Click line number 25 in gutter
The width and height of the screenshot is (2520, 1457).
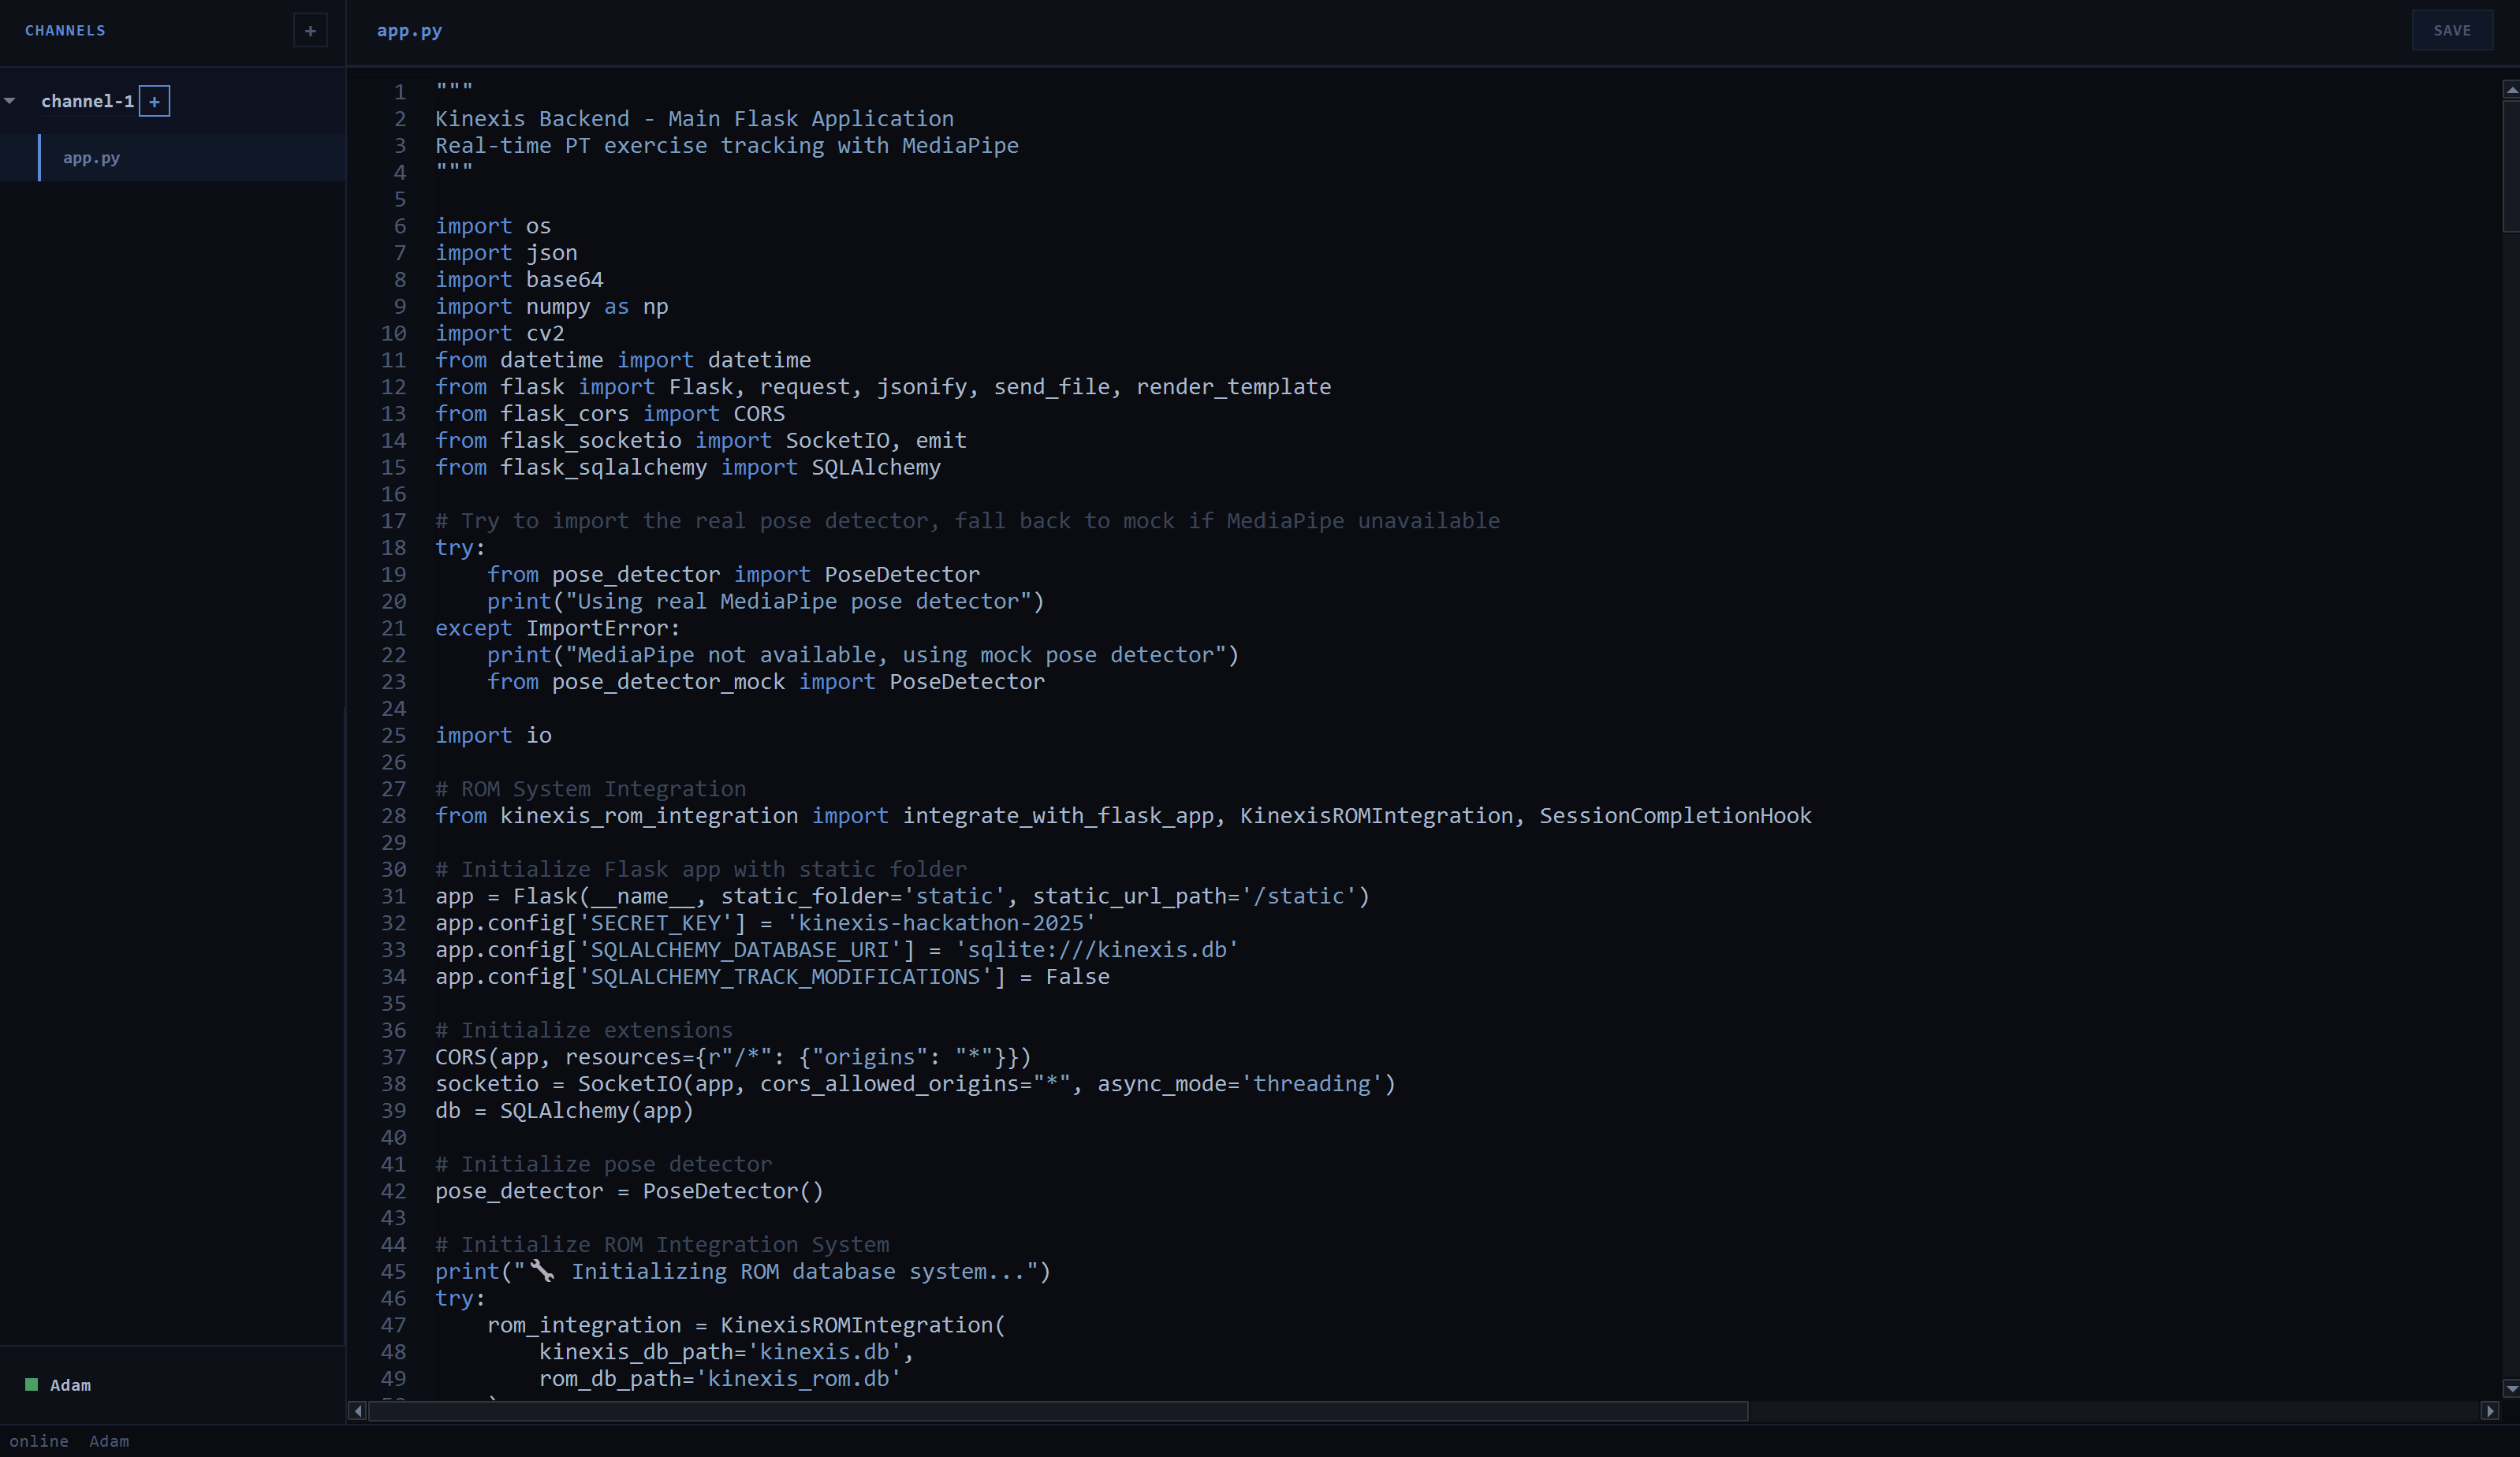394,735
